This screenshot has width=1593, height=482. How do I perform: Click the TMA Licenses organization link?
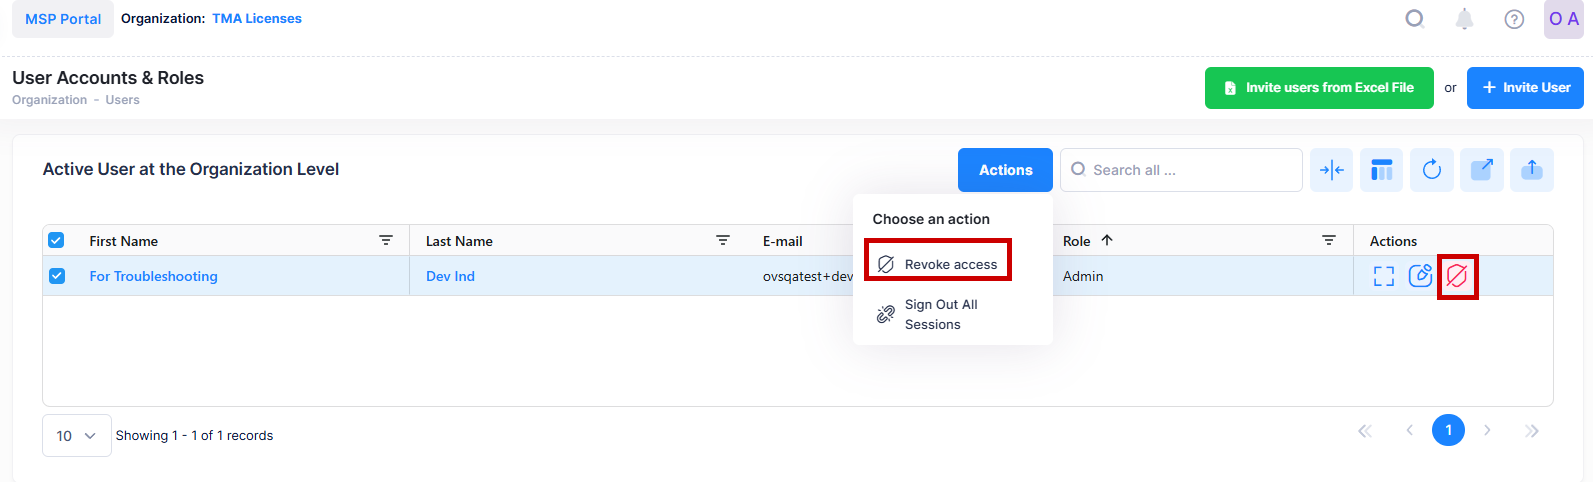click(256, 19)
